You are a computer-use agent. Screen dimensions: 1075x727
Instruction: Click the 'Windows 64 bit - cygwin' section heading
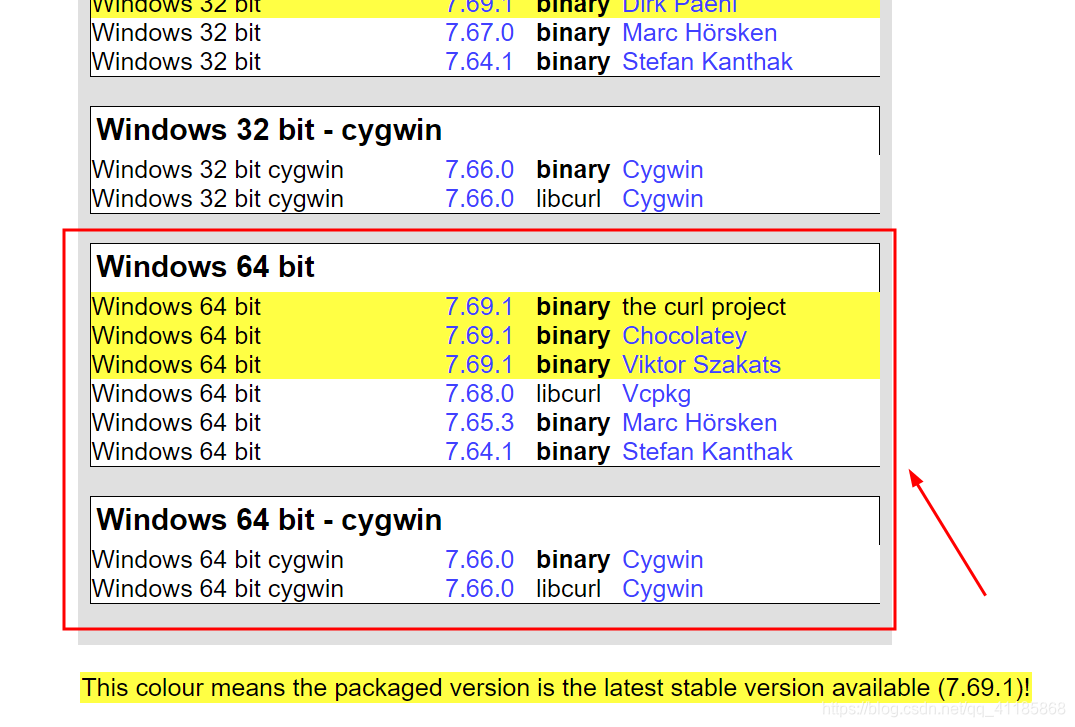pyautogui.click(x=269, y=520)
